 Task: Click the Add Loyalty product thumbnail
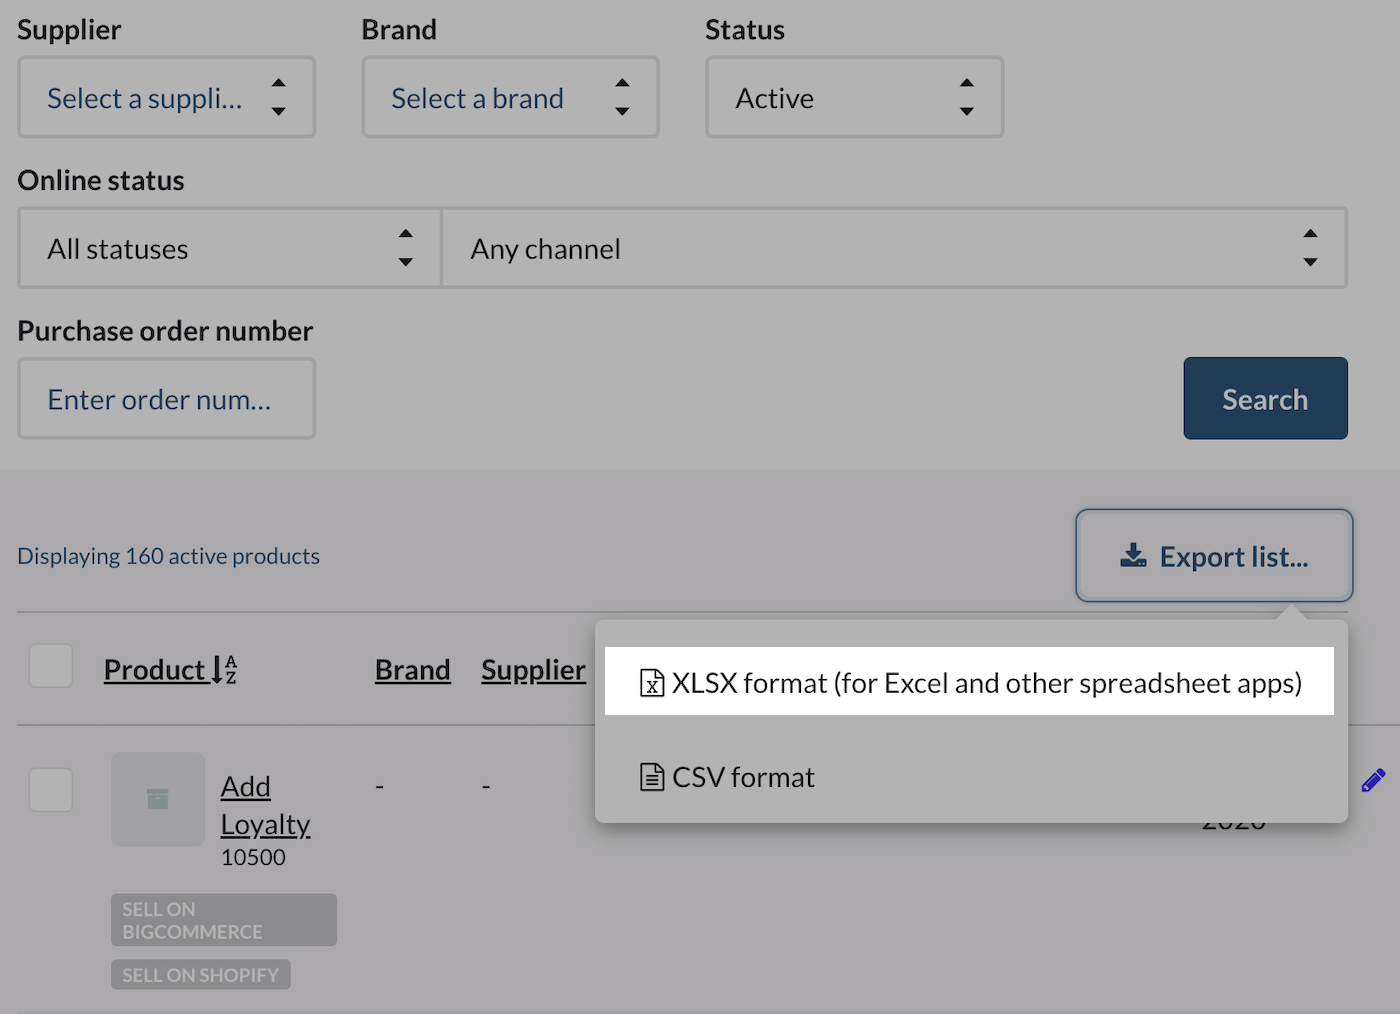point(158,799)
